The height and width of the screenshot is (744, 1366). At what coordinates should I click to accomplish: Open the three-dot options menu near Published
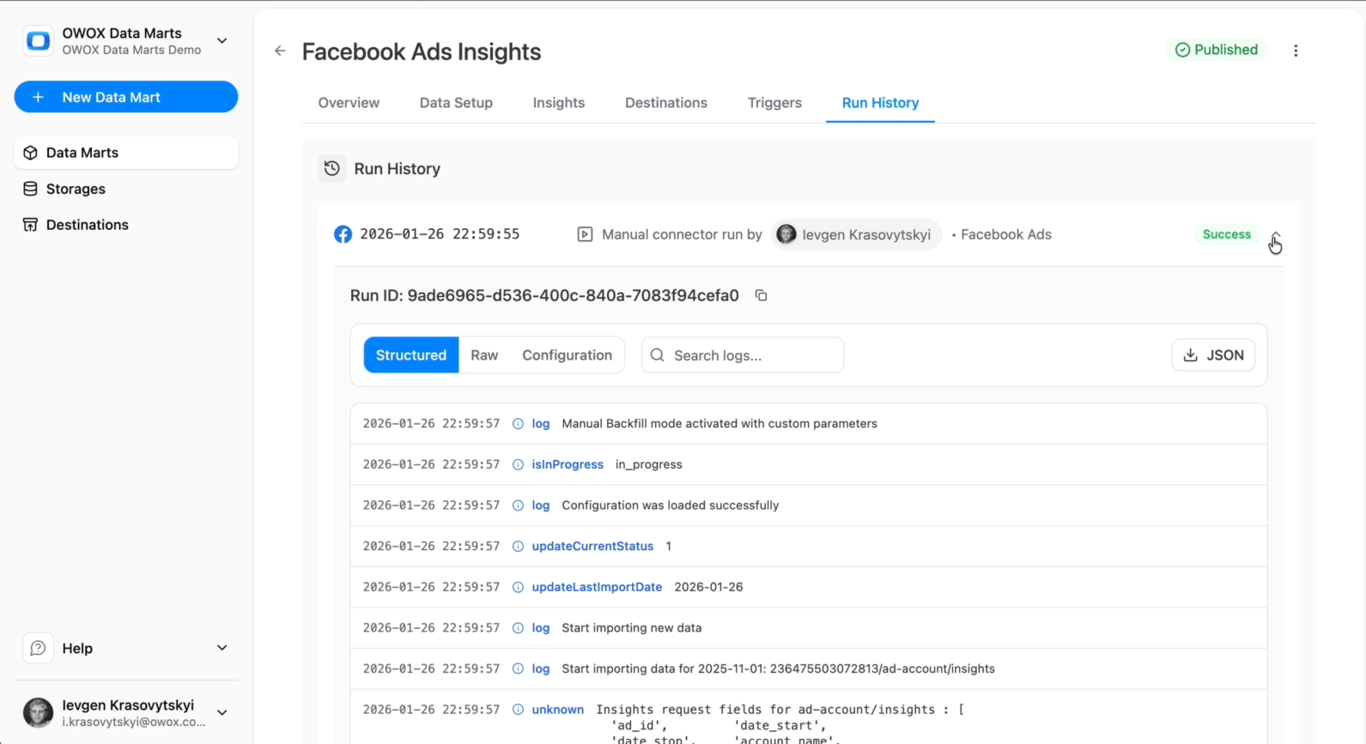pos(1296,50)
